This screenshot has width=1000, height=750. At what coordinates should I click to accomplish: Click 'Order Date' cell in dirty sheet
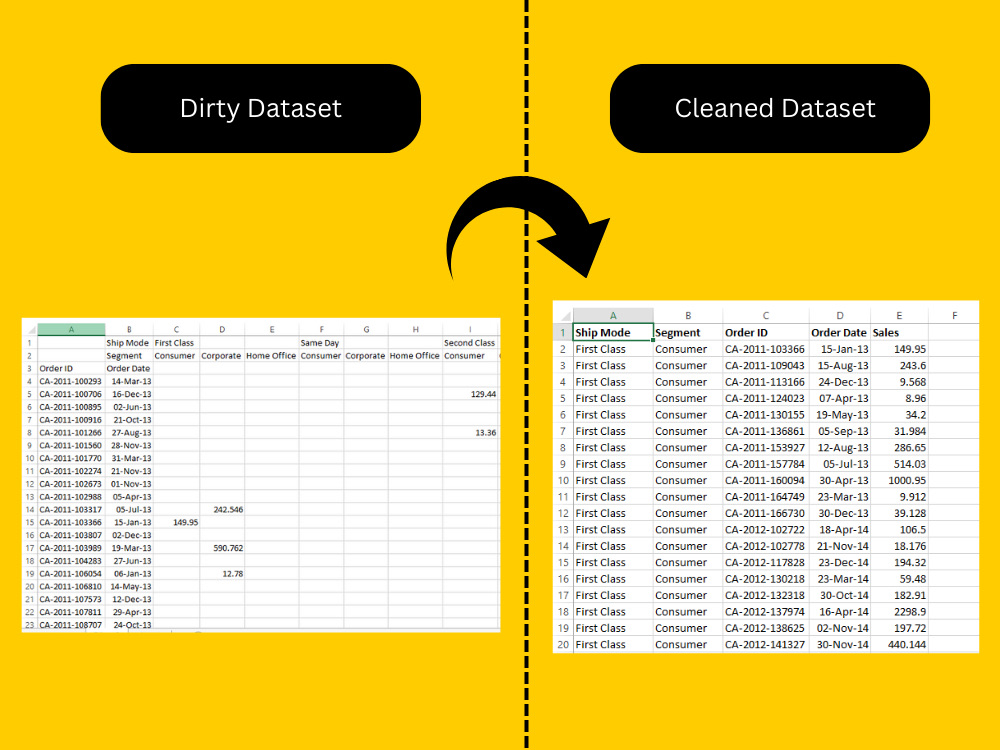pyautogui.click(x=128, y=368)
